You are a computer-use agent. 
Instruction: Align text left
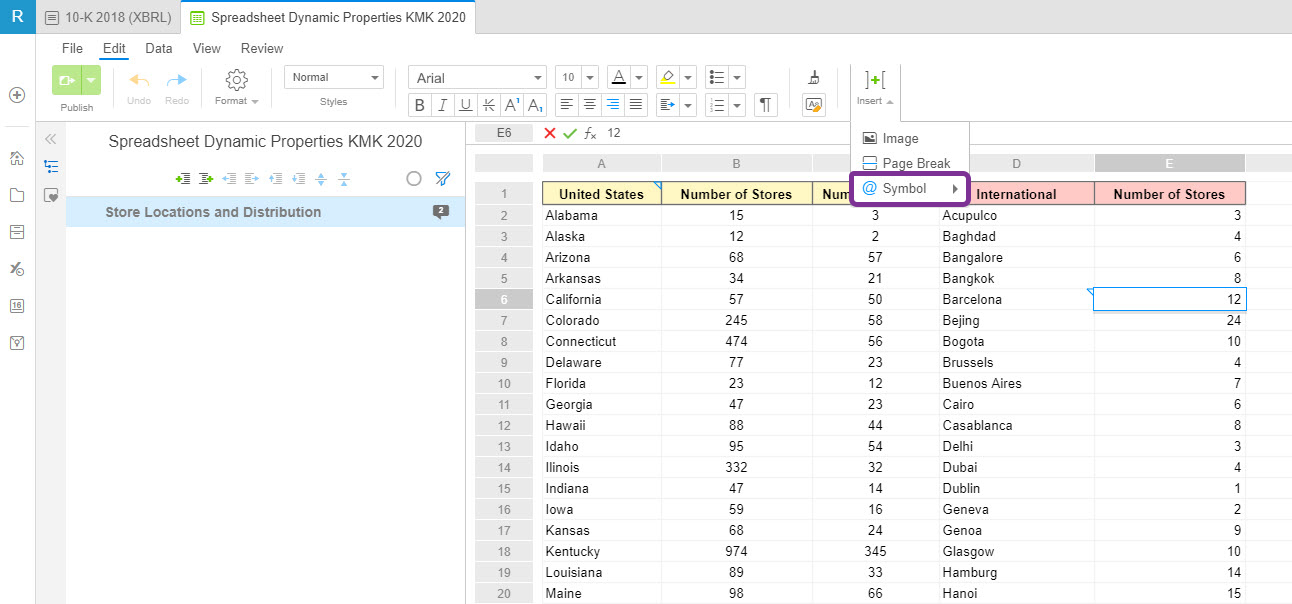pyautogui.click(x=567, y=104)
